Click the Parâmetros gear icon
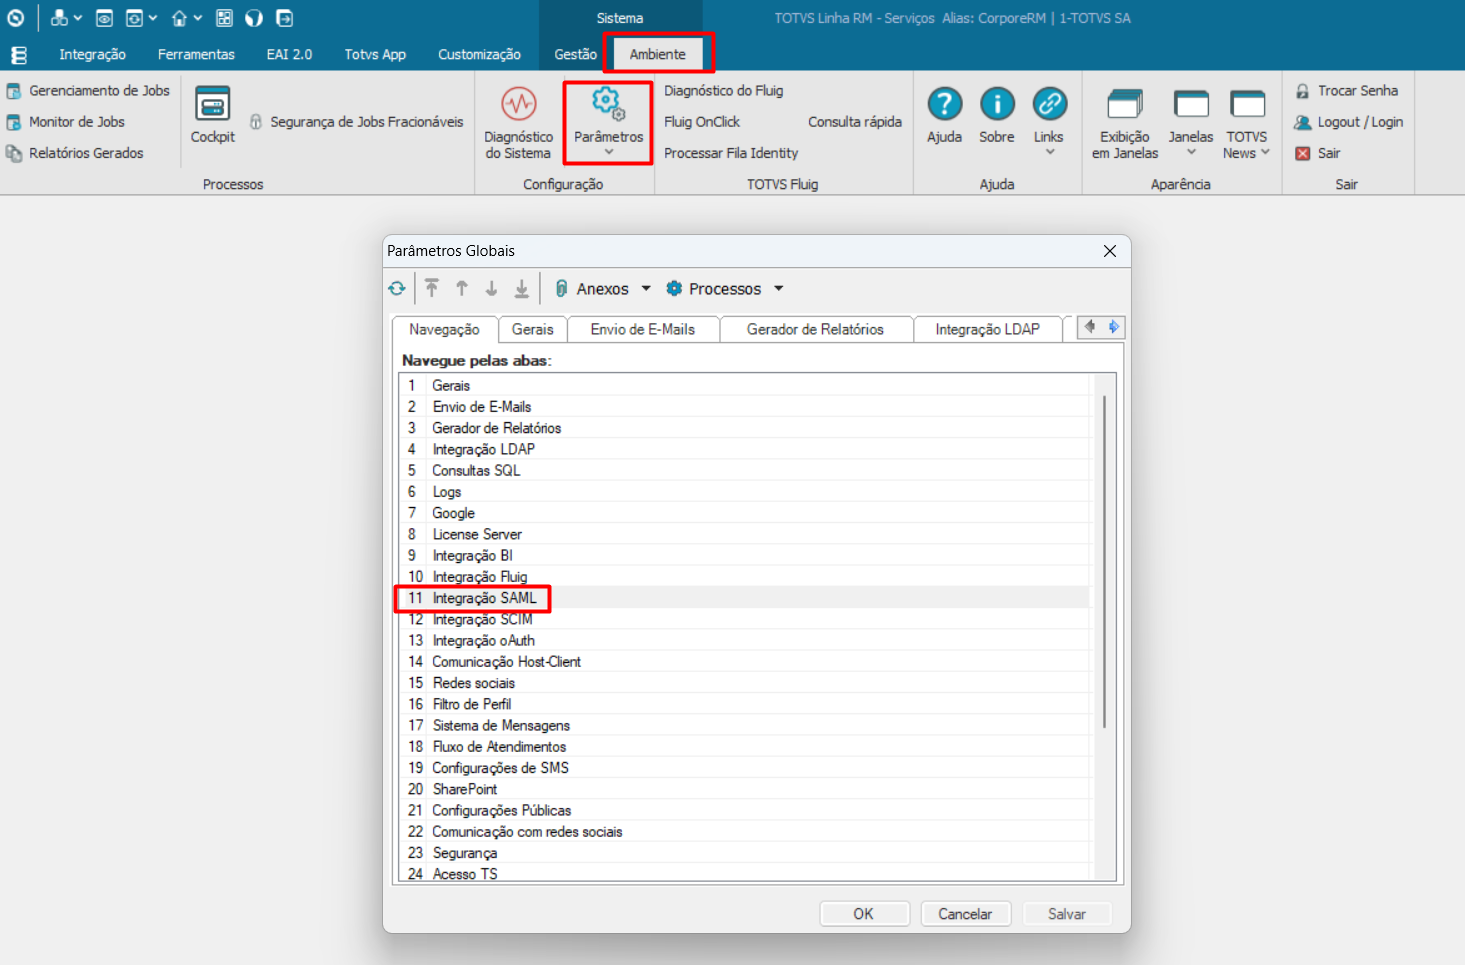The height and width of the screenshot is (965, 1465). click(607, 103)
